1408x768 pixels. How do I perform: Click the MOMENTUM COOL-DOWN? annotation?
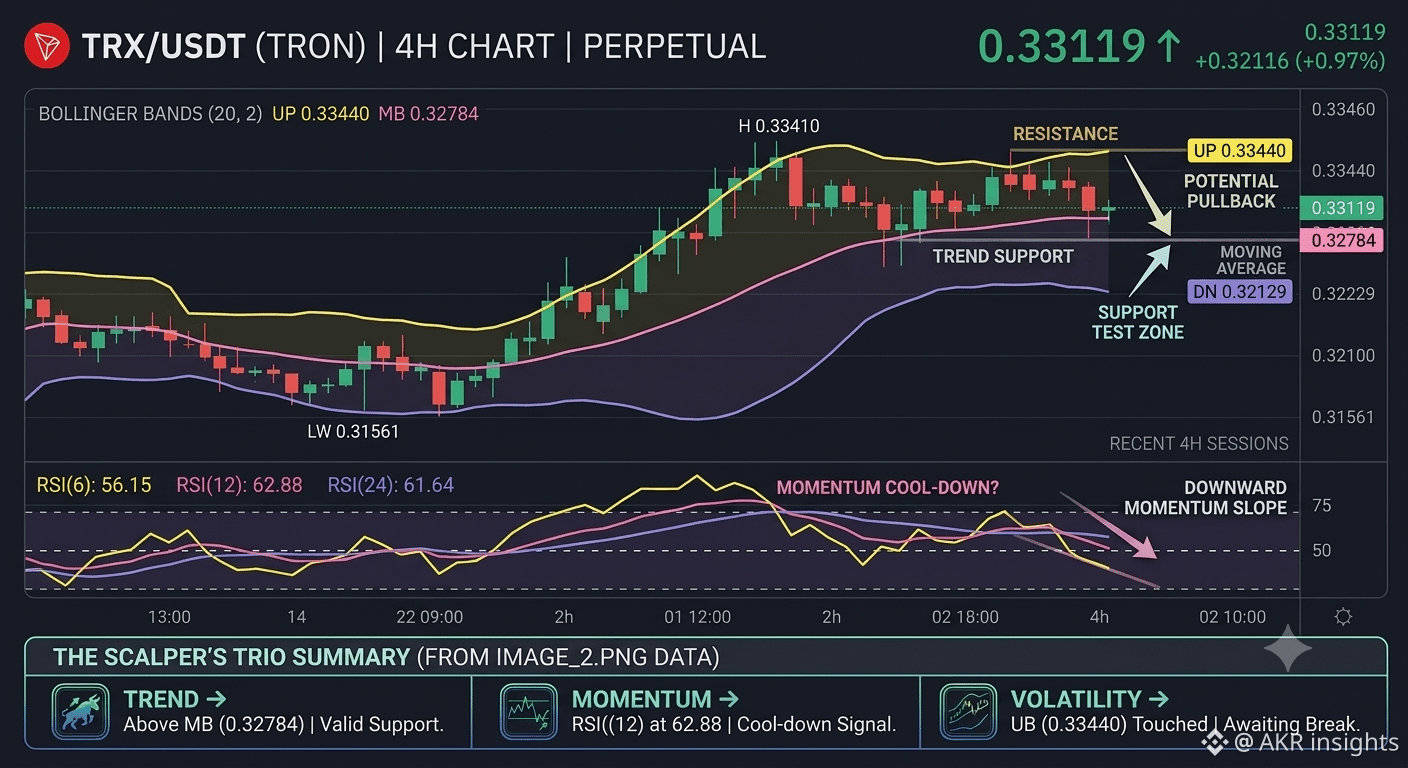pyautogui.click(x=888, y=488)
